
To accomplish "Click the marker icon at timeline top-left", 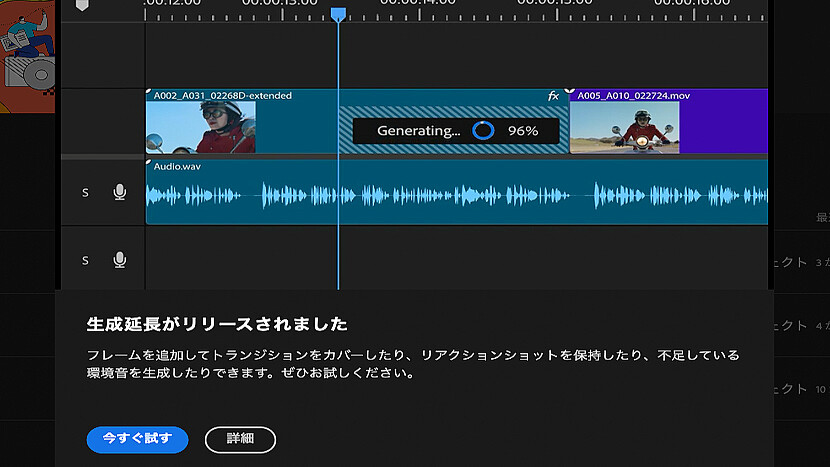I will [x=83, y=5].
